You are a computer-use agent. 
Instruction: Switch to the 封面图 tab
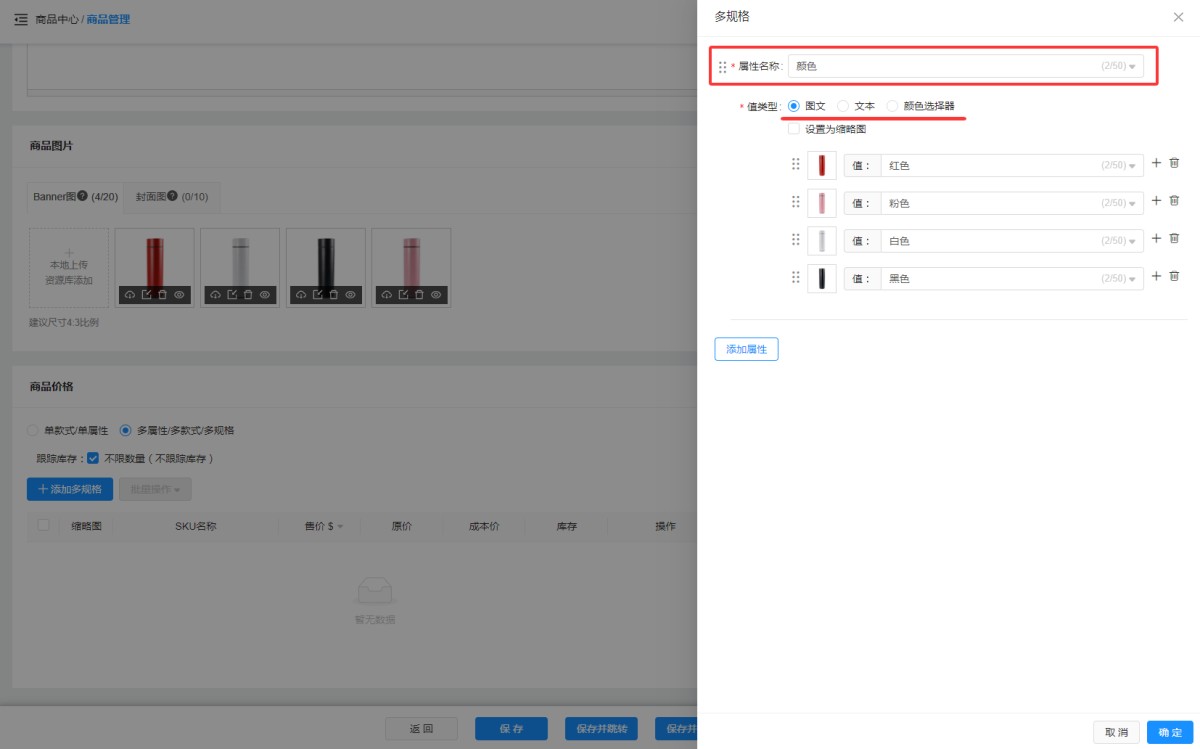click(172, 197)
